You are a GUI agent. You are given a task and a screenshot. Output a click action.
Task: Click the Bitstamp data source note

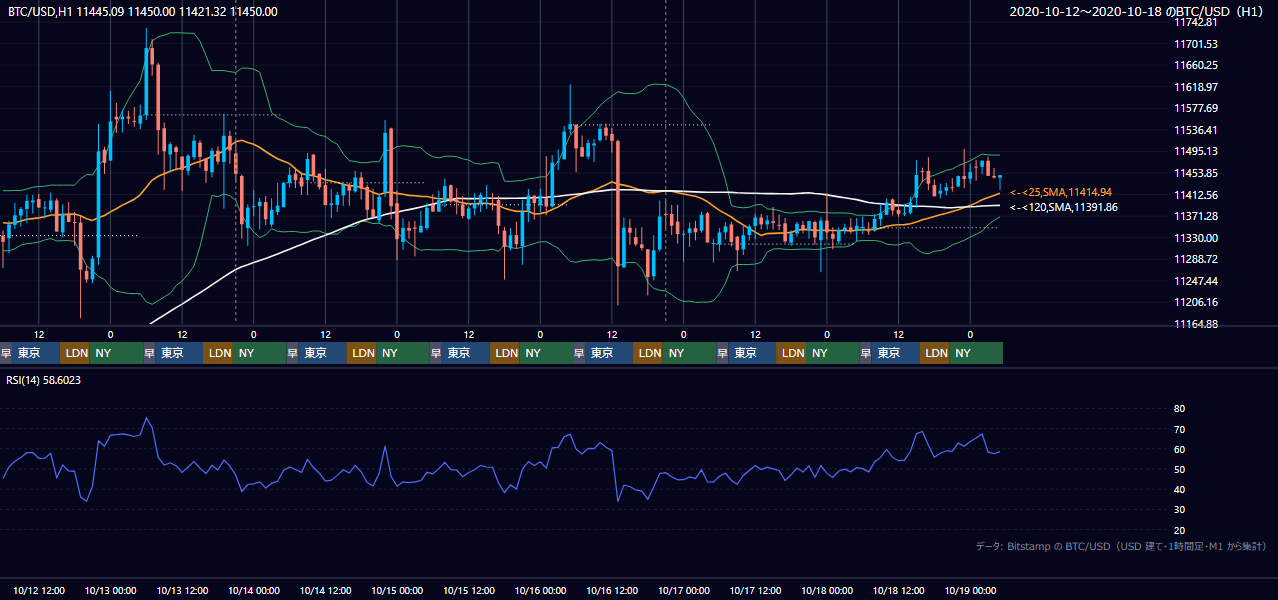(x=1121, y=546)
